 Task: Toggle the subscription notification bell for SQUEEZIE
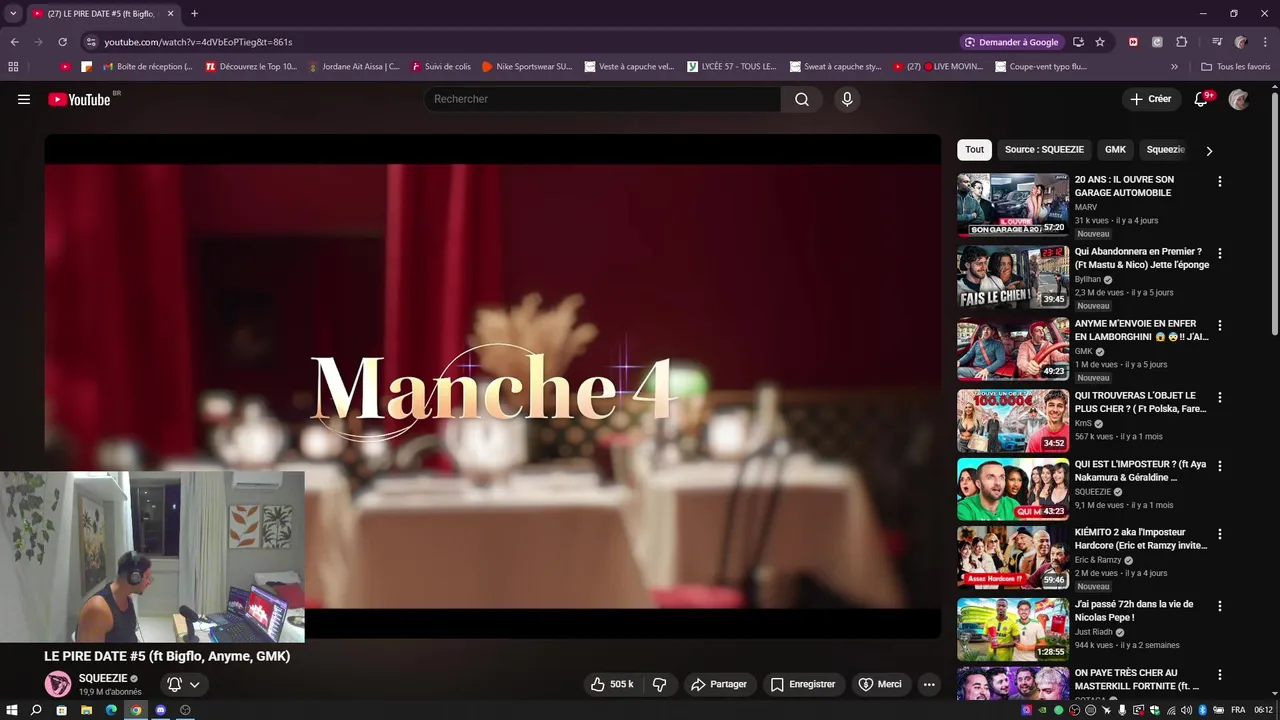174,685
